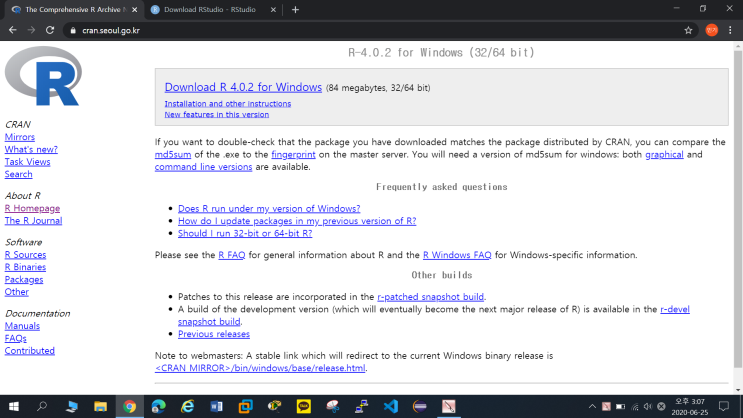
Task: Show hidden system tray icons
Action: click(592, 406)
